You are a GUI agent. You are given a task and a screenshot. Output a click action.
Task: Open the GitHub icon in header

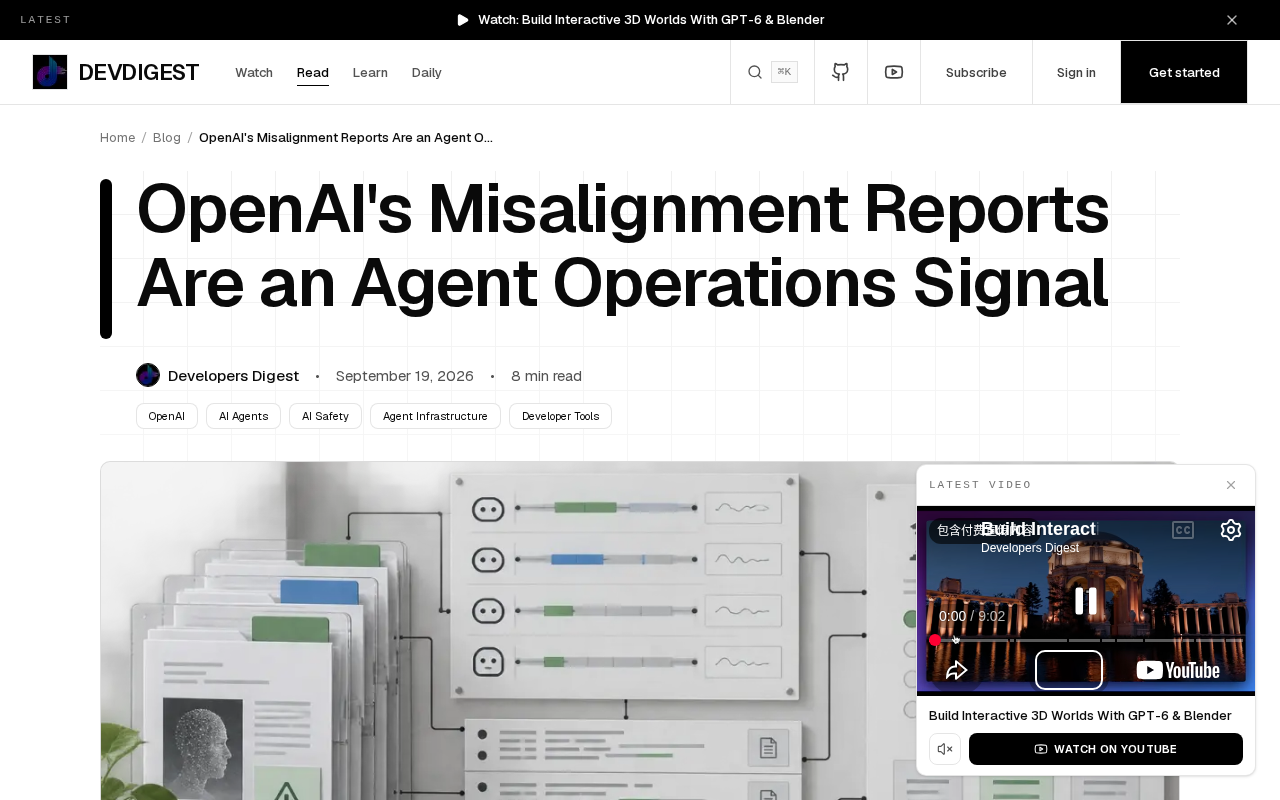pyautogui.click(x=841, y=72)
